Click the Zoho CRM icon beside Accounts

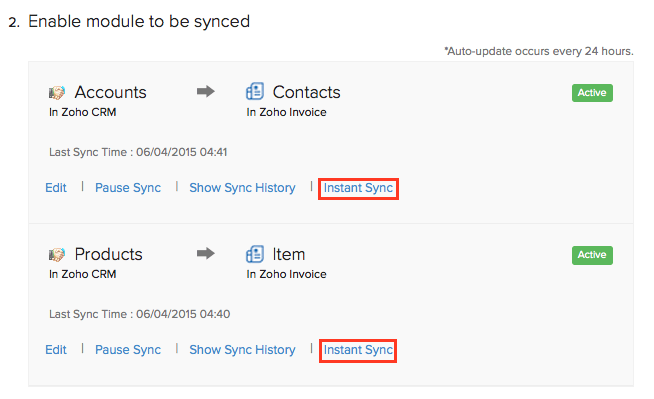[57, 92]
